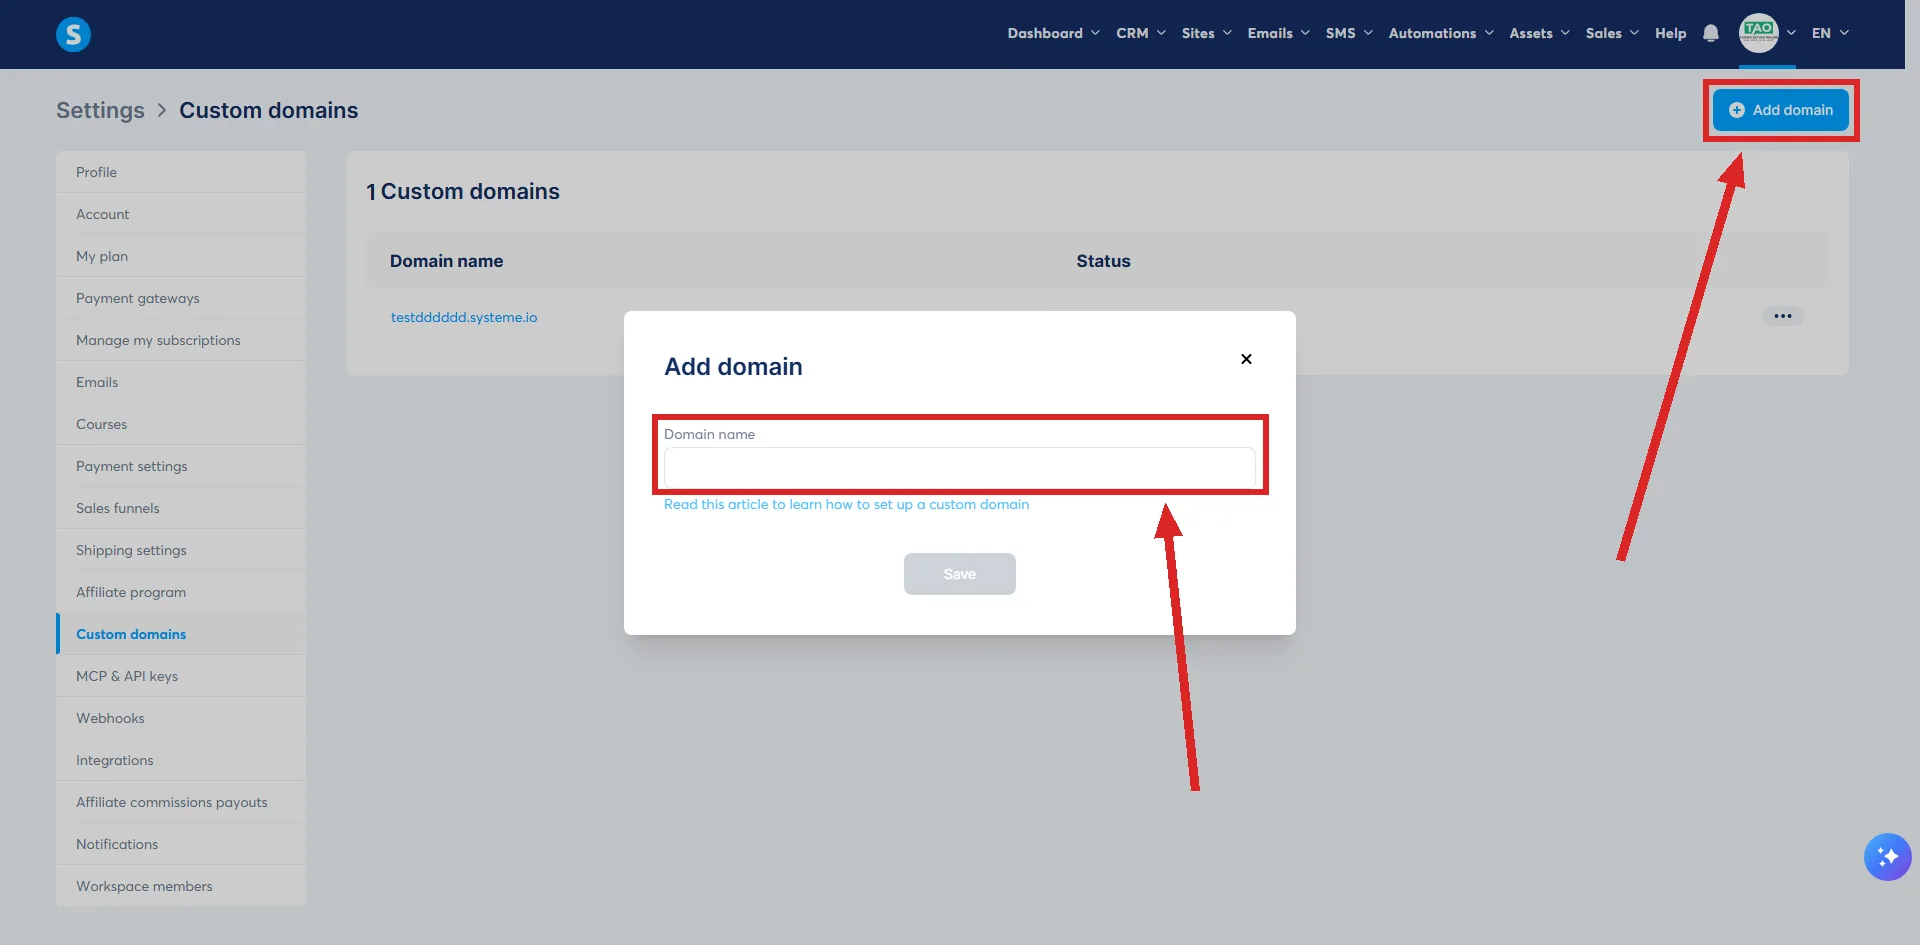Open Payment gateways settings

click(181, 298)
